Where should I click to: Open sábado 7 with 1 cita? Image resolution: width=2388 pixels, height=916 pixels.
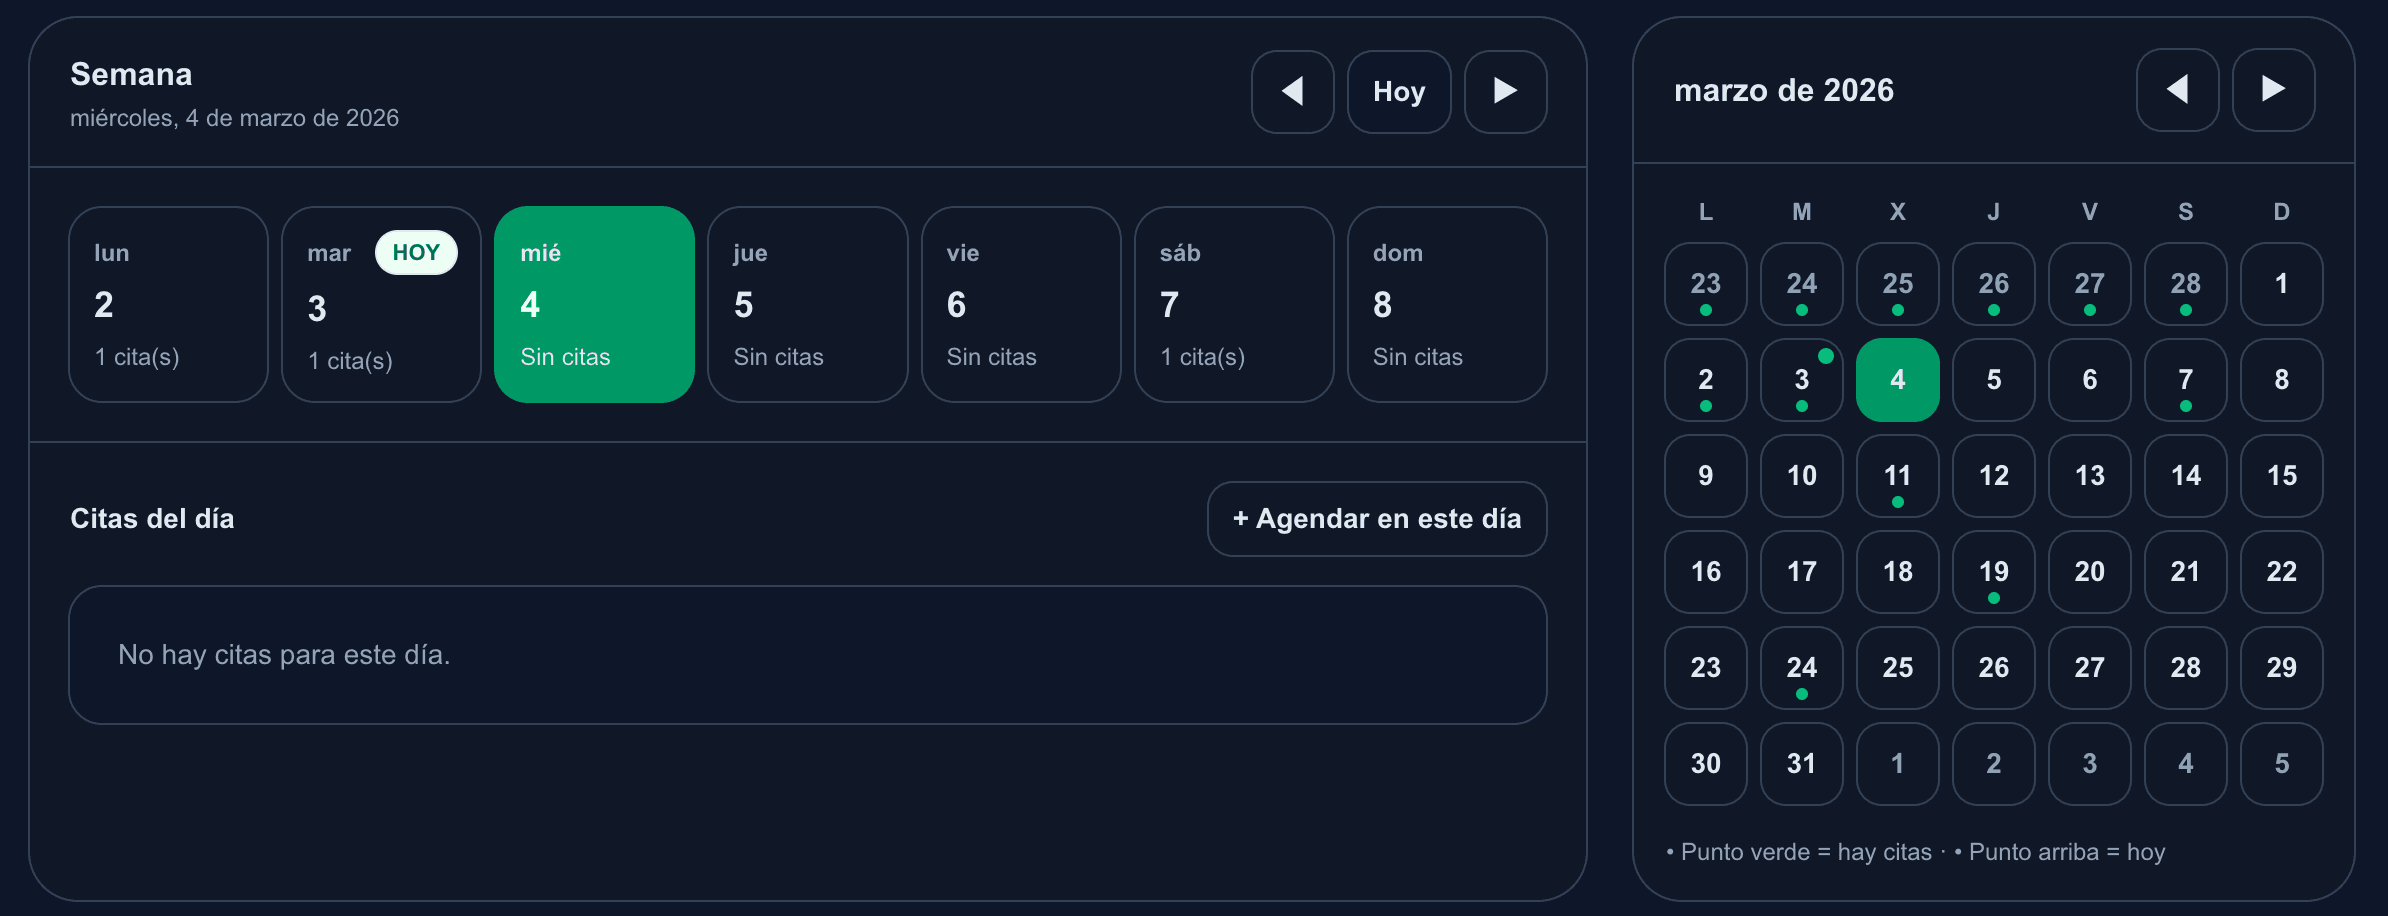(1234, 303)
